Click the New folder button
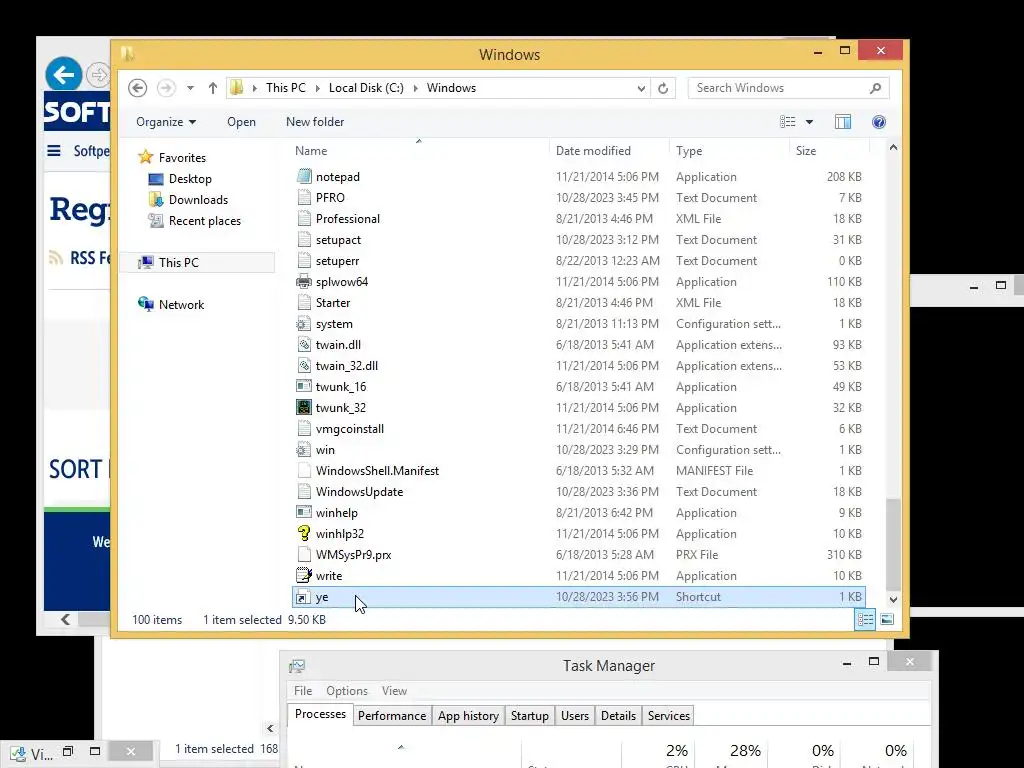Screen dimensions: 1024x768 coord(315,122)
